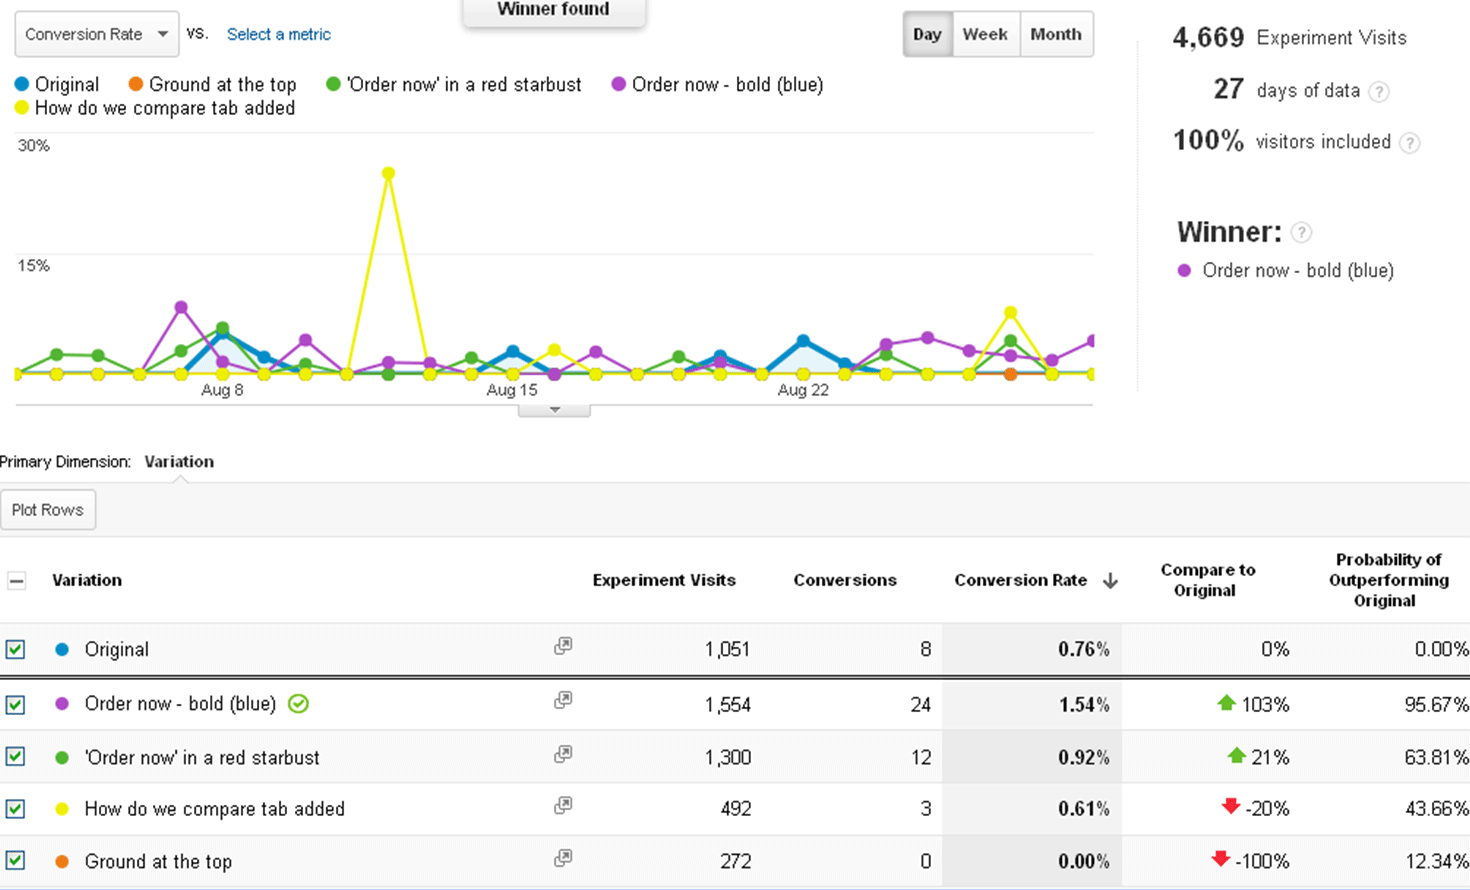The width and height of the screenshot is (1470, 890).
Task: Open preview icon for red starbust row
Action: coord(563,754)
